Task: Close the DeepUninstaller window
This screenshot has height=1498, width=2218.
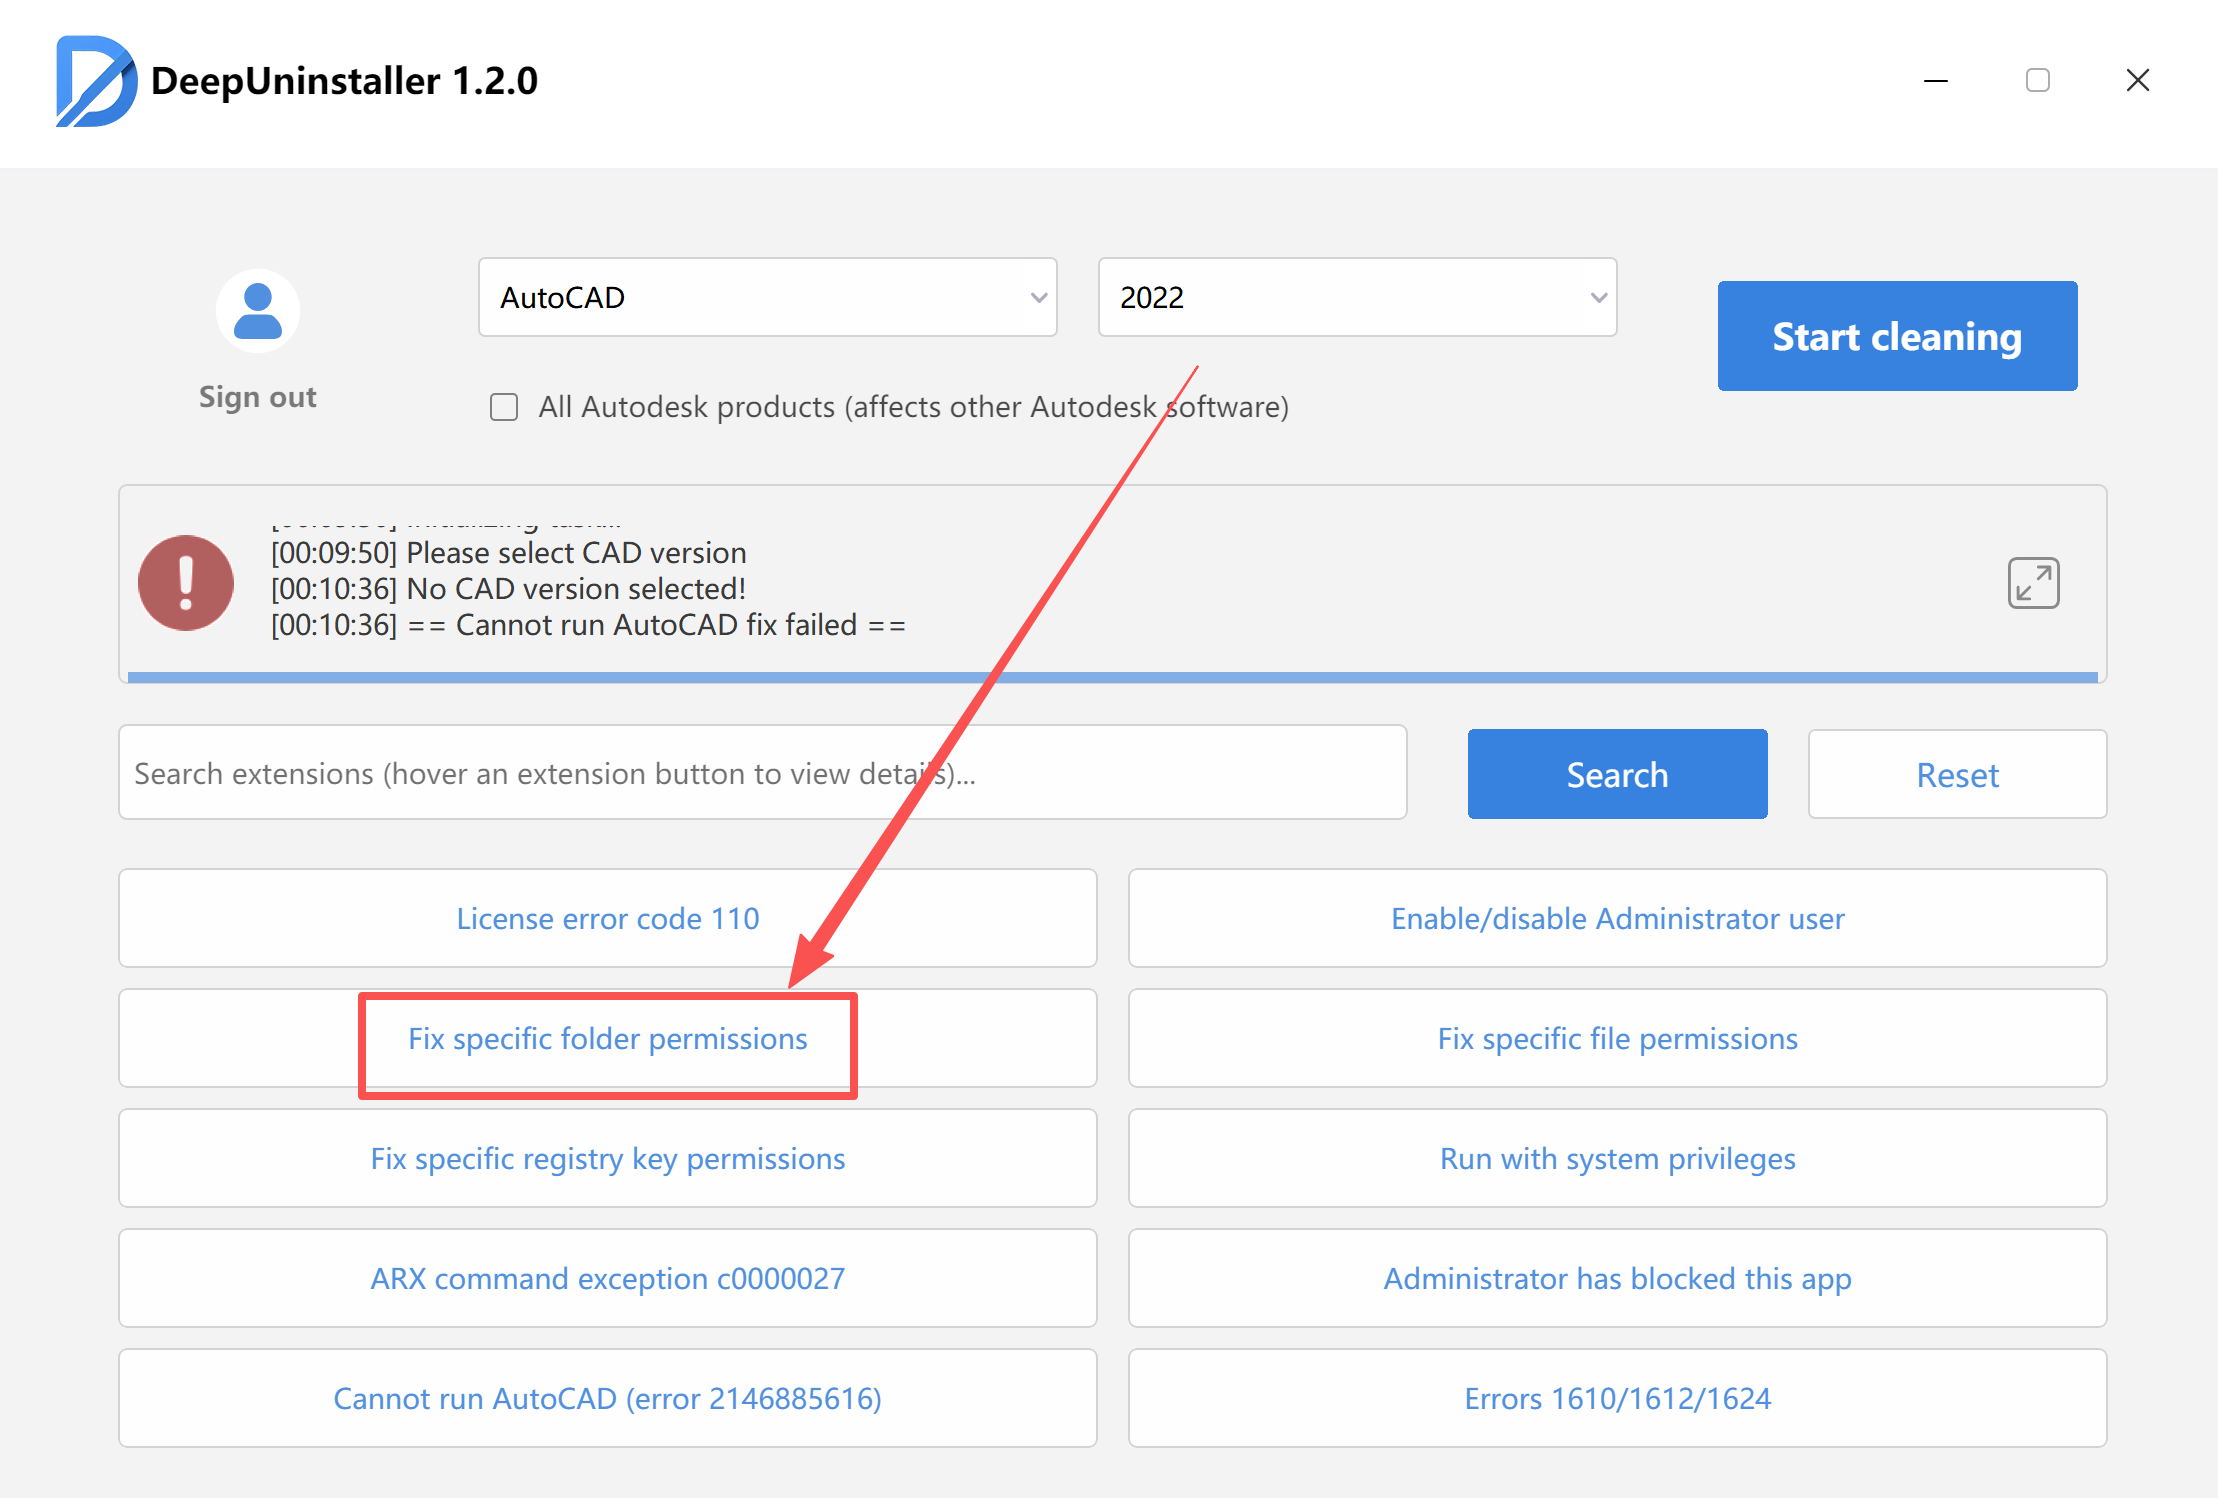Action: pos(2137,81)
